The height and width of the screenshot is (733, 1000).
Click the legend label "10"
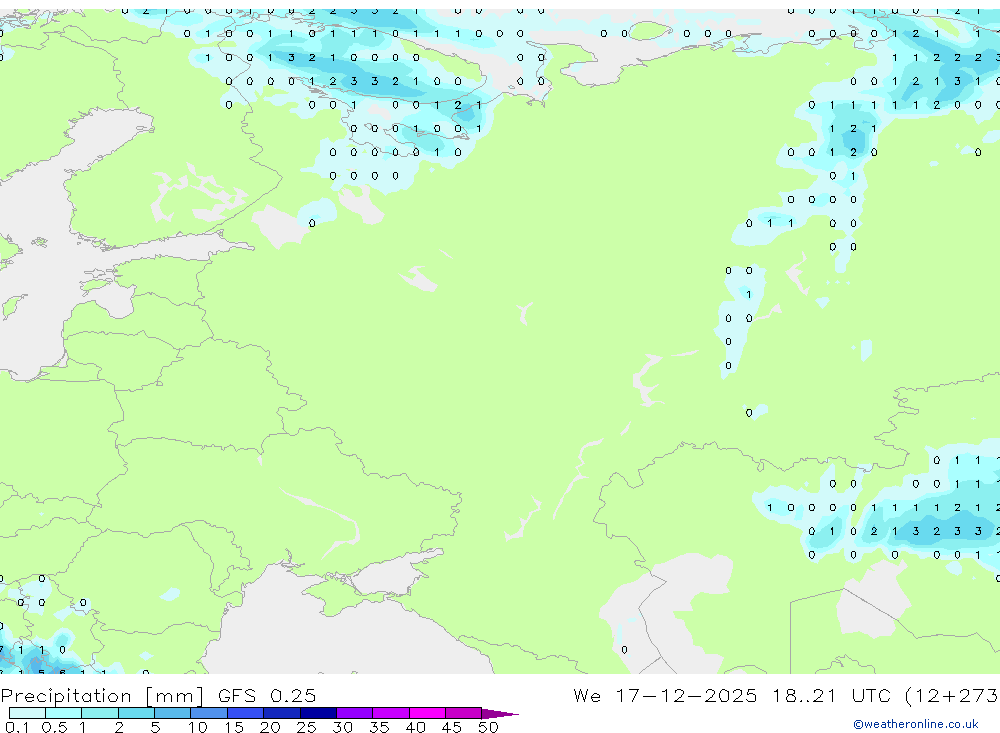[x=197, y=727]
